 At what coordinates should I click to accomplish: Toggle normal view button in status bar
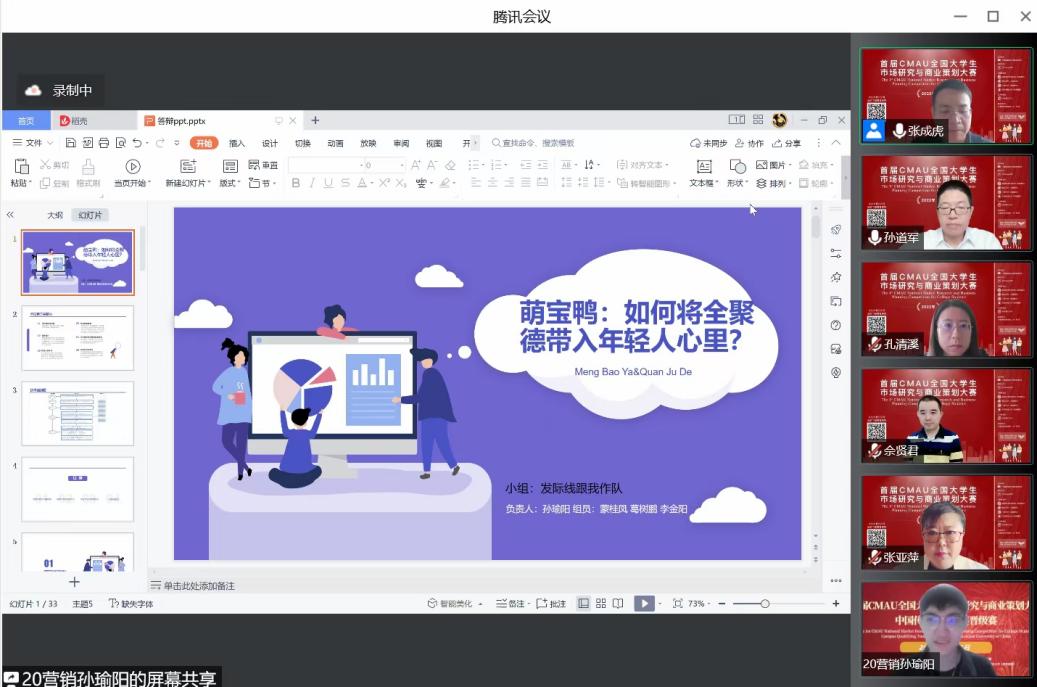[x=583, y=603]
